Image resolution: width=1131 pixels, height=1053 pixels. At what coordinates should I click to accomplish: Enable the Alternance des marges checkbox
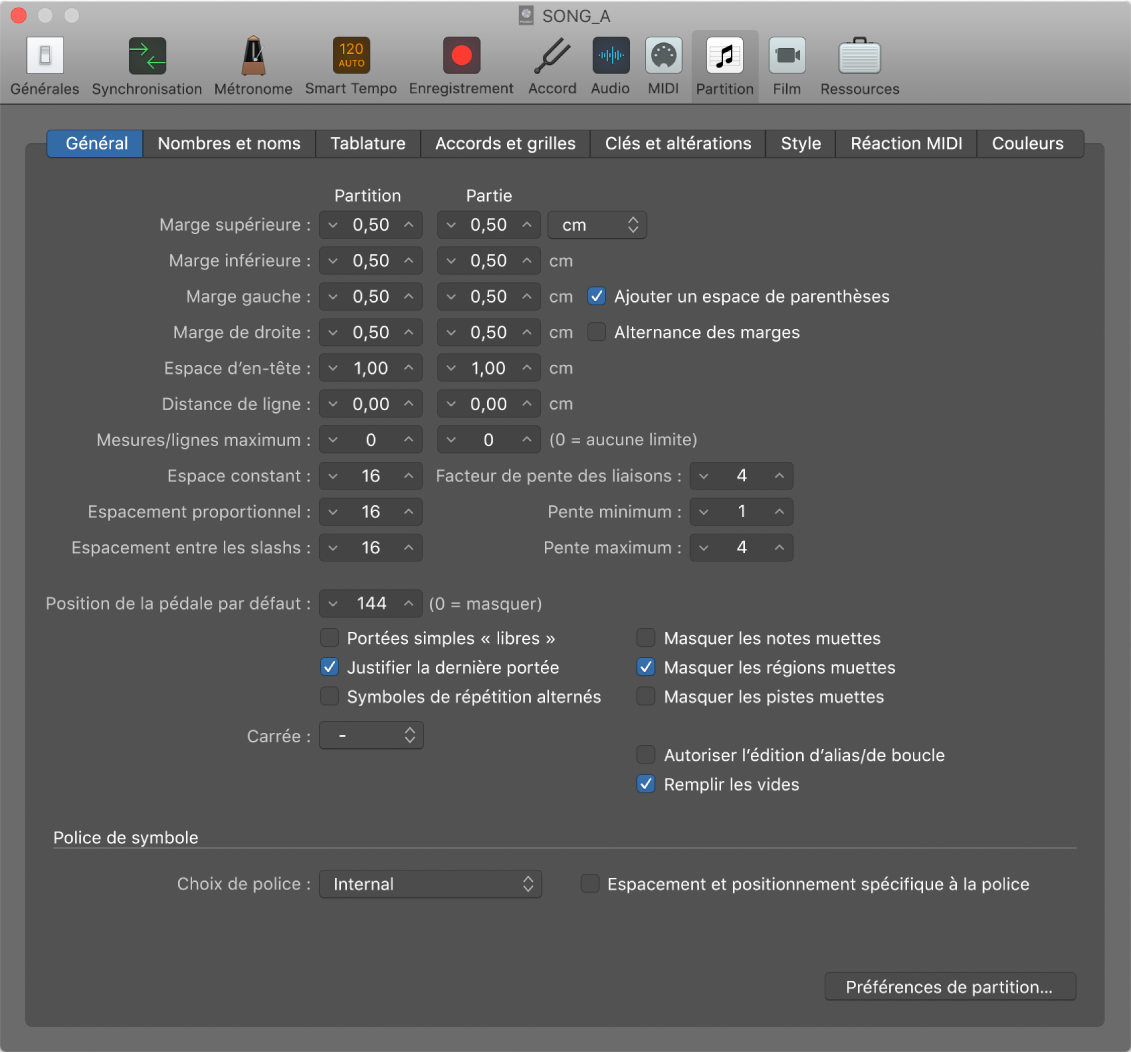click(x=597, y=332)
